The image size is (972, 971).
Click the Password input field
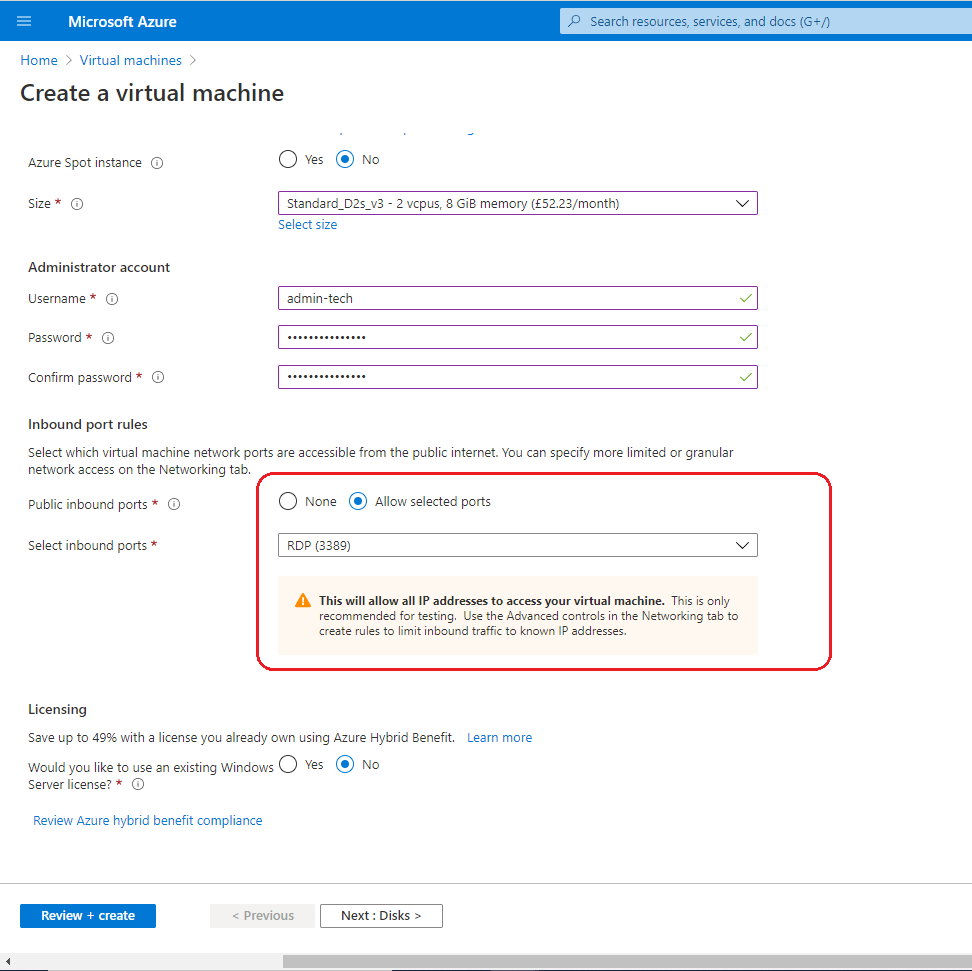[518, 337]
